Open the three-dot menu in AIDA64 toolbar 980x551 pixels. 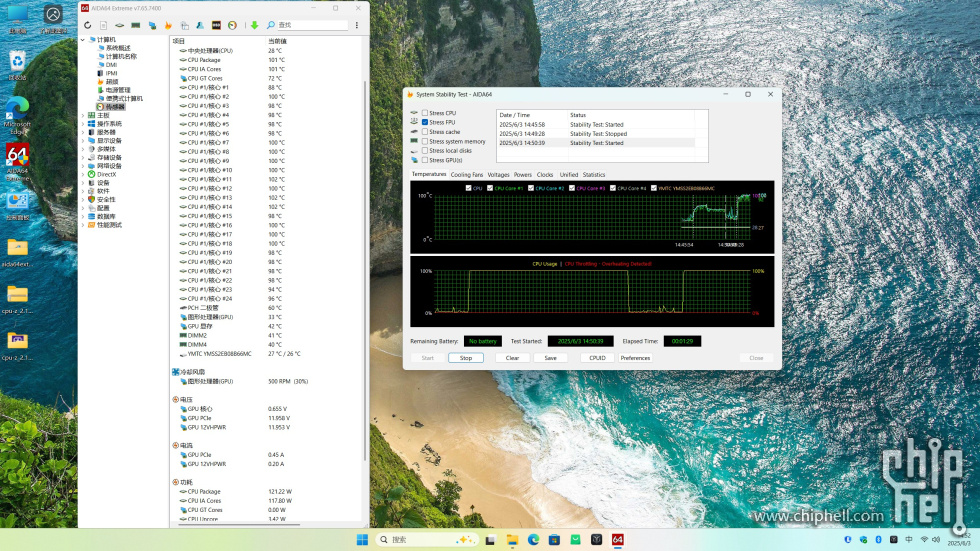coord(357,25)
